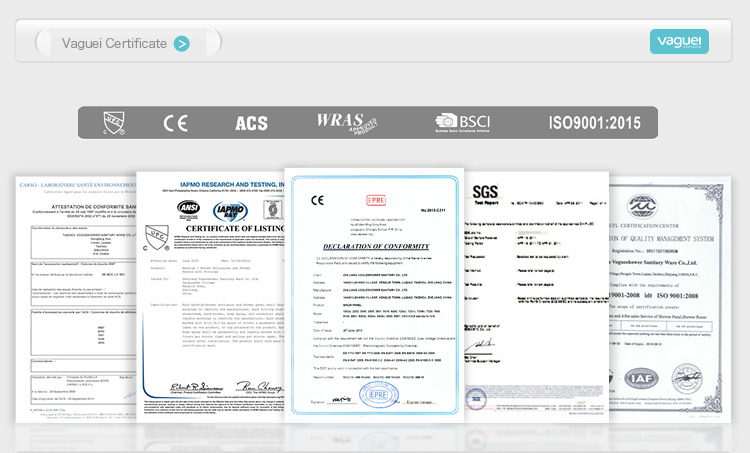Open the CARSO attestation certificate
Image resolution: width=750 pixels, height=453 pixels.
pos(76,299)
